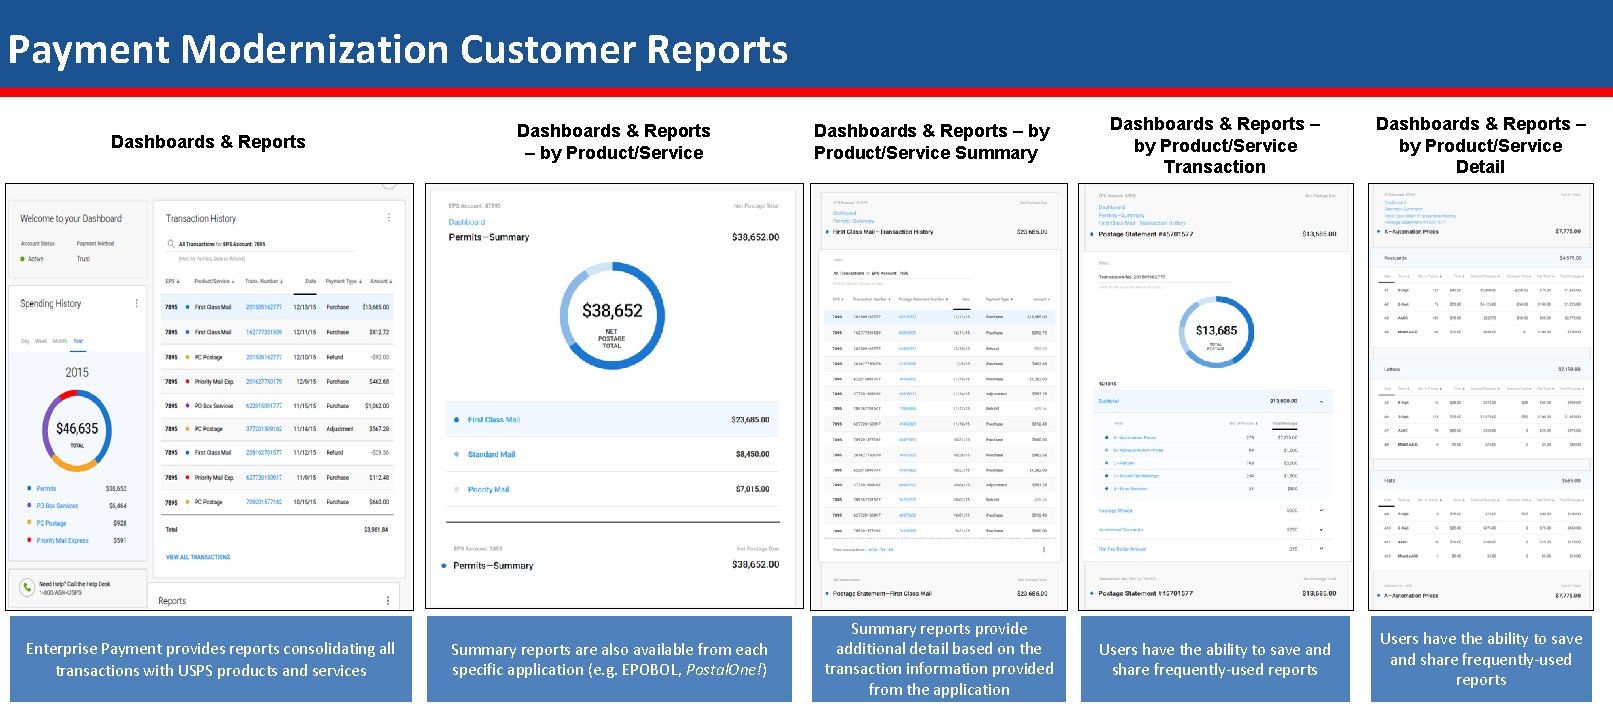The width and height of the screenshot is (1613, 720).
Task: Click the Postage Statement #45701577 heading
Action: click(1146, 234)
